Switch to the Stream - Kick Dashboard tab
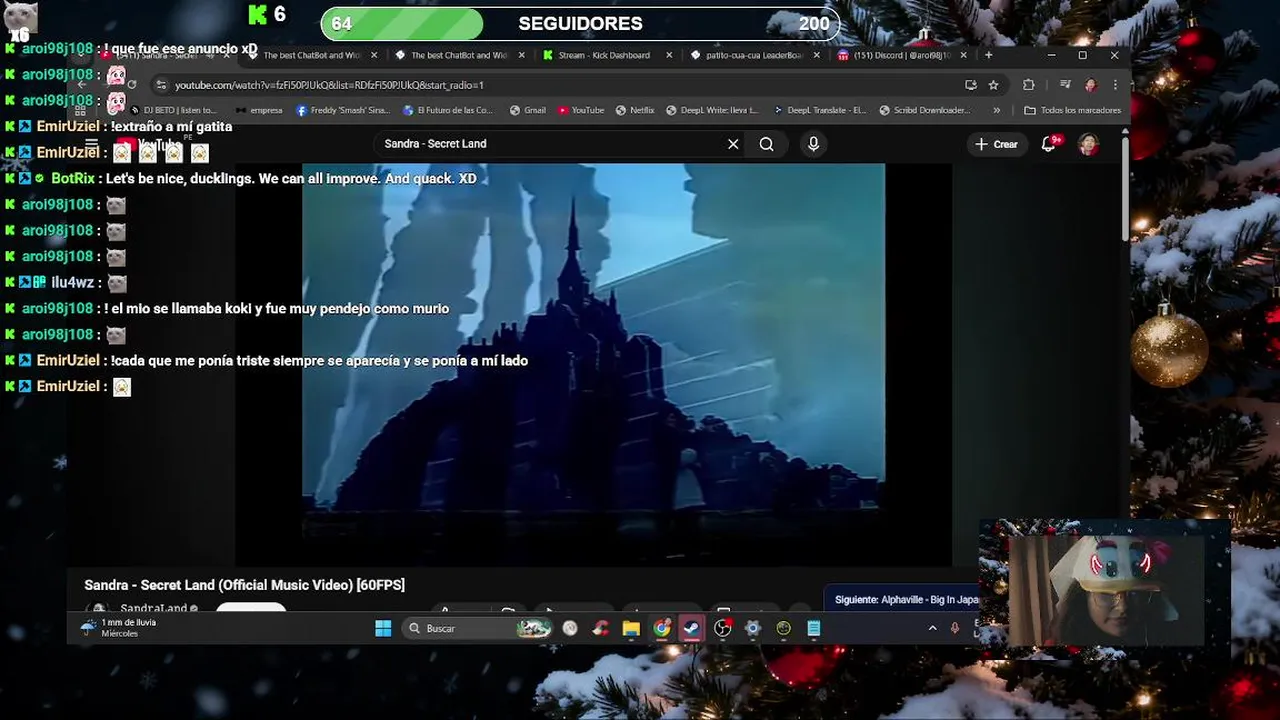The height and width of the screenshot is (720, 1280). (603, 56)
